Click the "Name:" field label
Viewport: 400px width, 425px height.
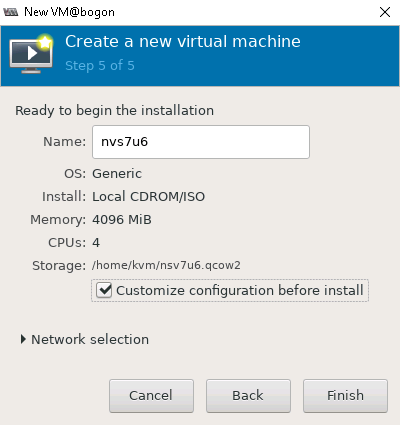tap(65, 142)
